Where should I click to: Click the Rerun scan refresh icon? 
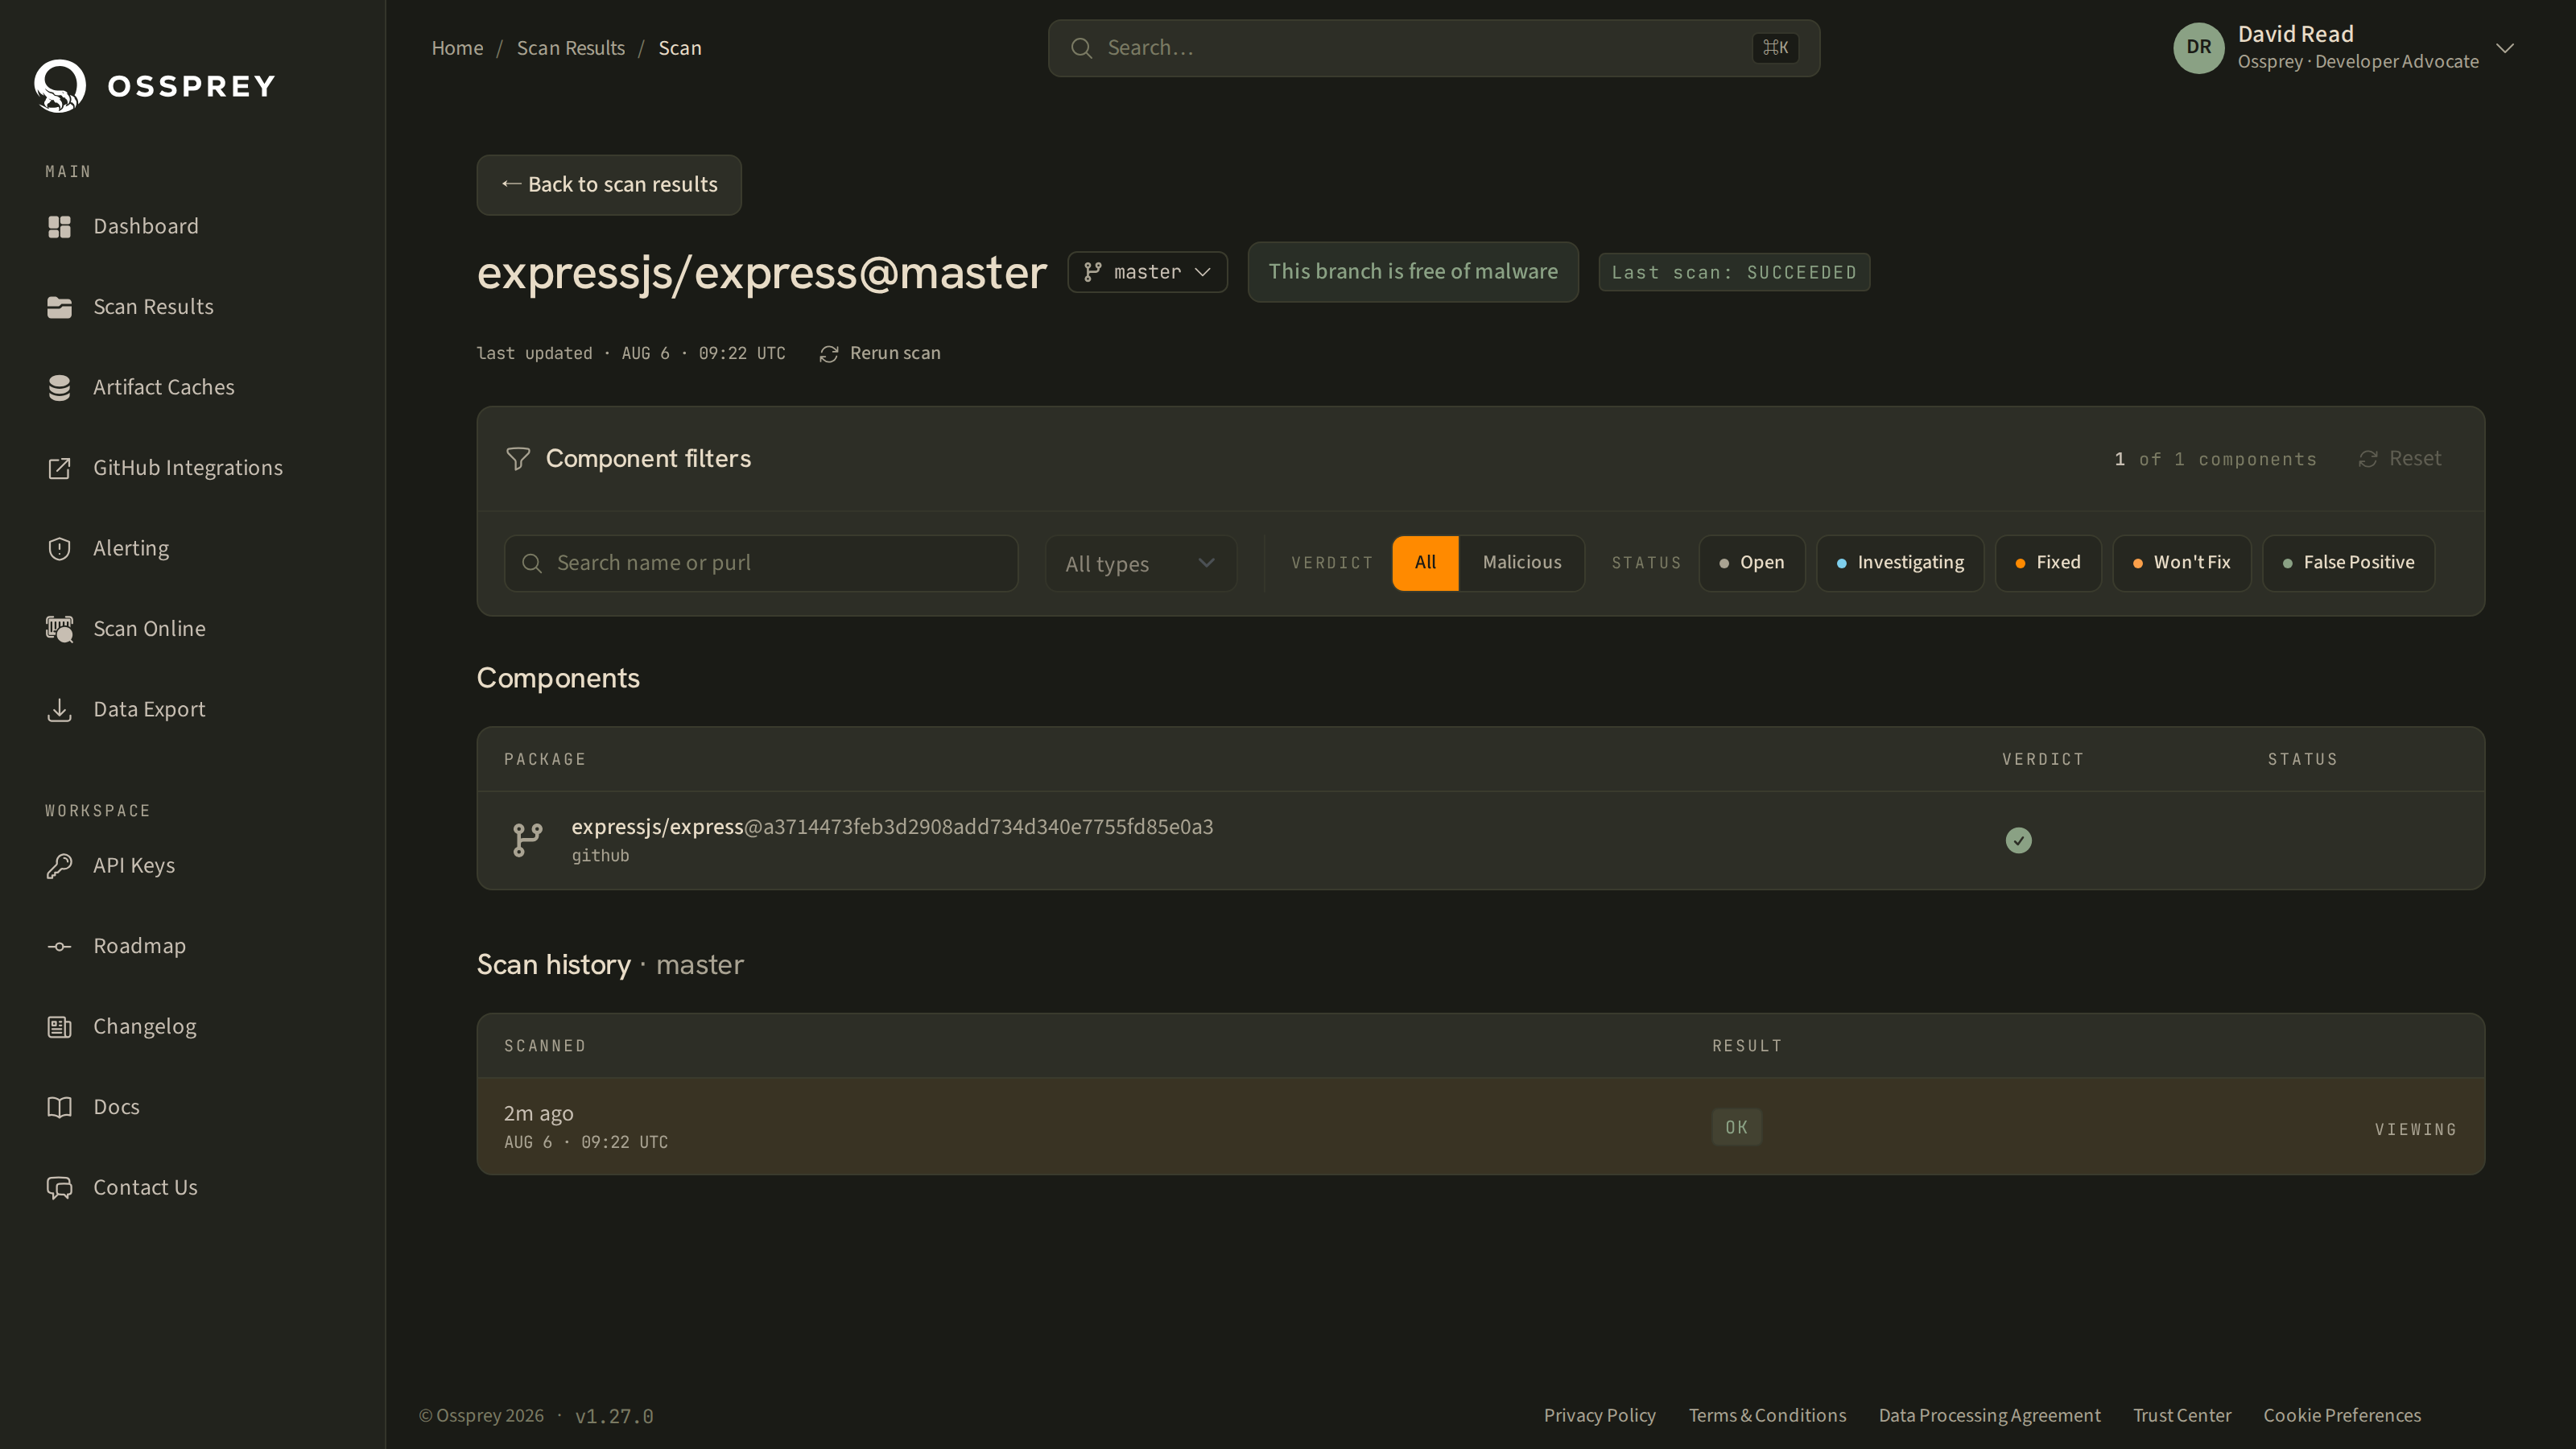[x=828, y=354]
